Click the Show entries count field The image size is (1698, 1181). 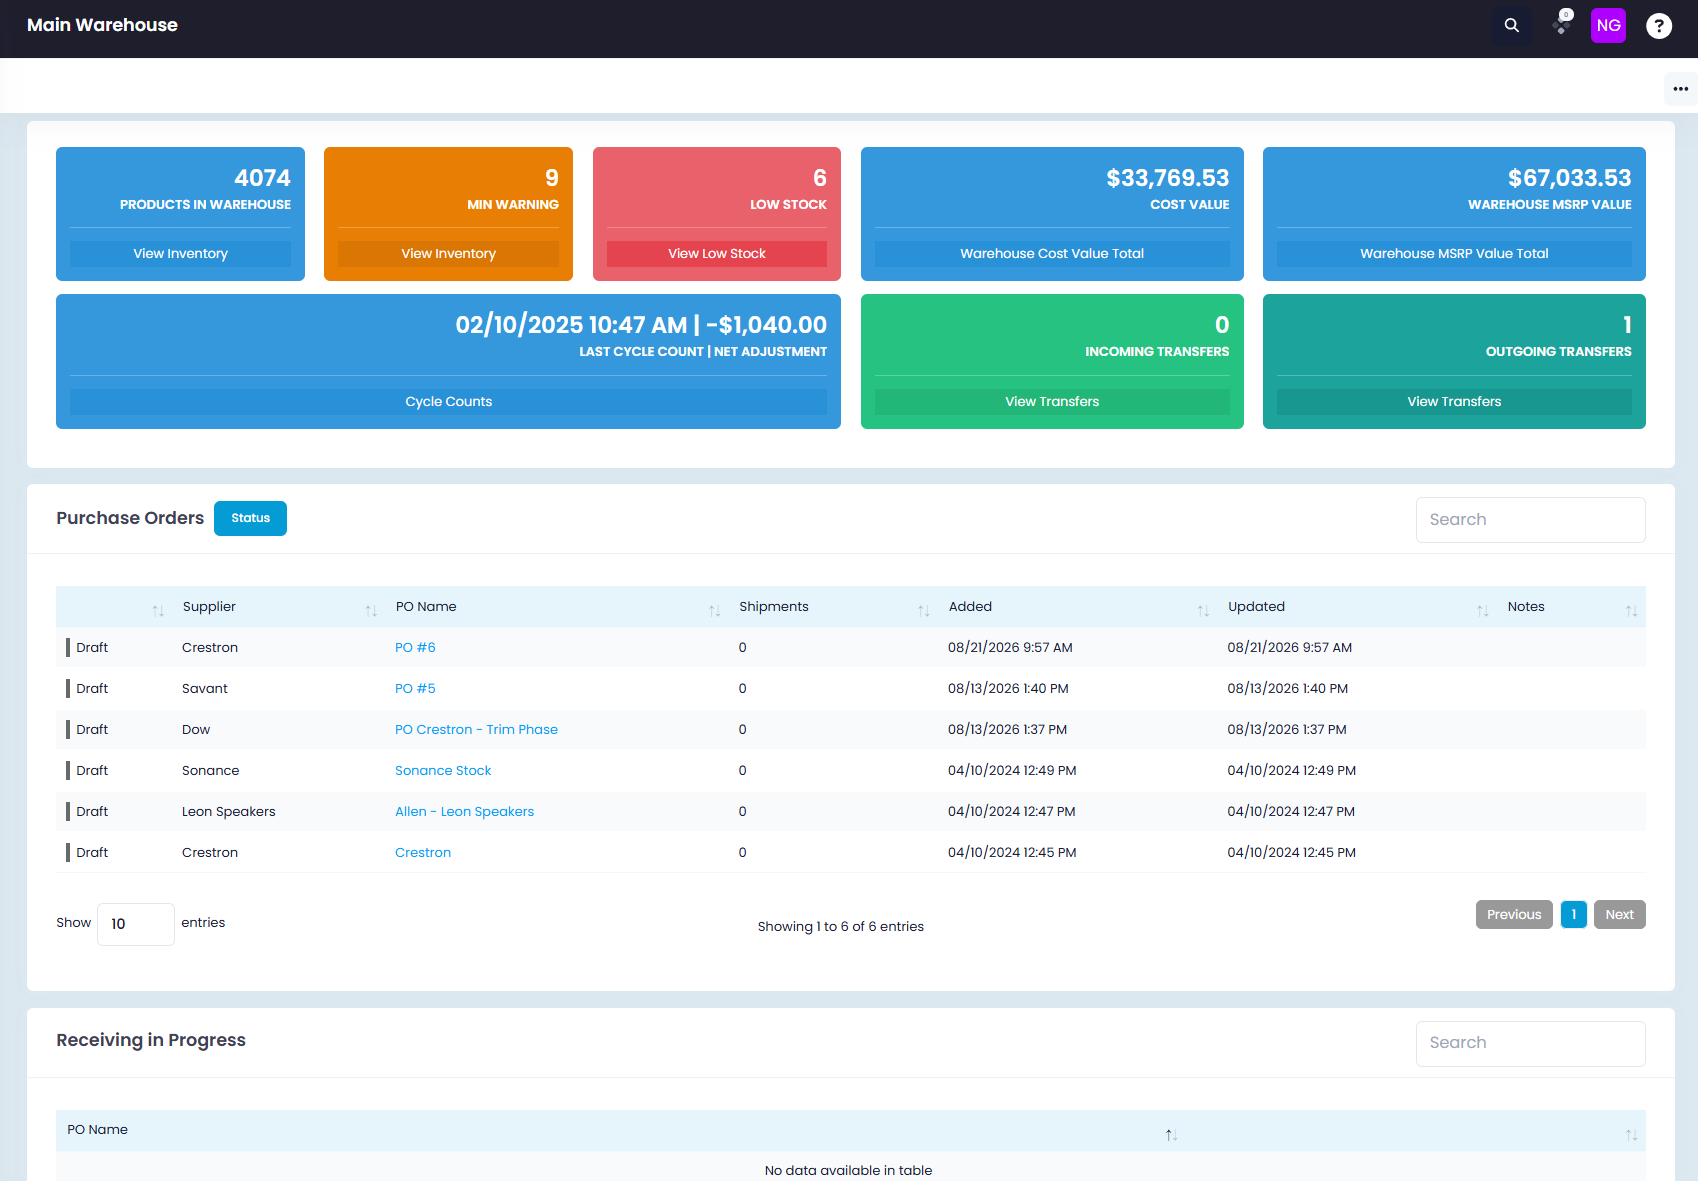(x=136, y=924)
